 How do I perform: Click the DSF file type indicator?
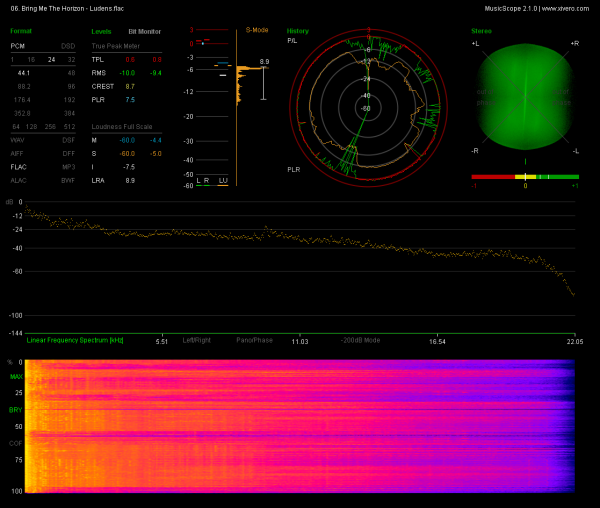point(69,140)
